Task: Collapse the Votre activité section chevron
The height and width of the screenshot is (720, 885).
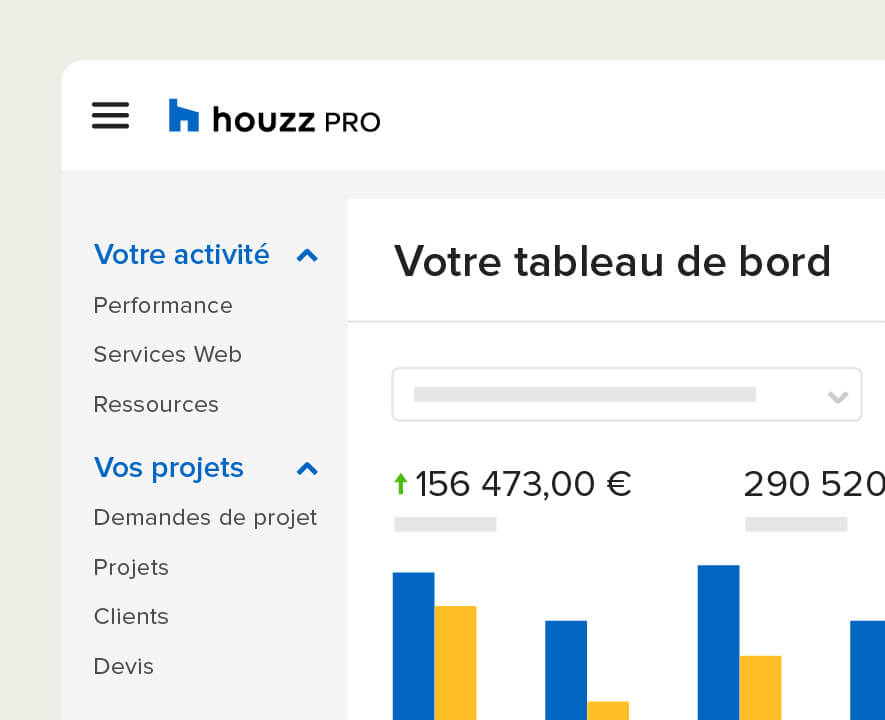Action: click(x=307, y=256)
